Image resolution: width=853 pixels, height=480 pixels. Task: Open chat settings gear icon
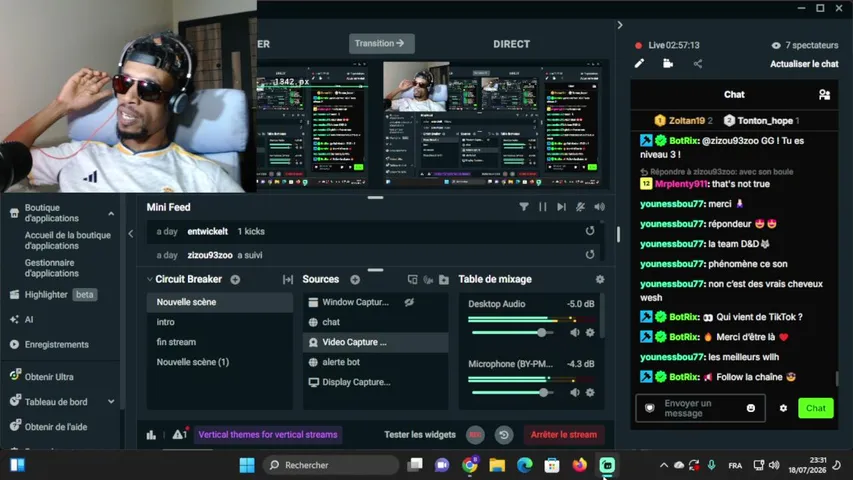pos(783,408)
